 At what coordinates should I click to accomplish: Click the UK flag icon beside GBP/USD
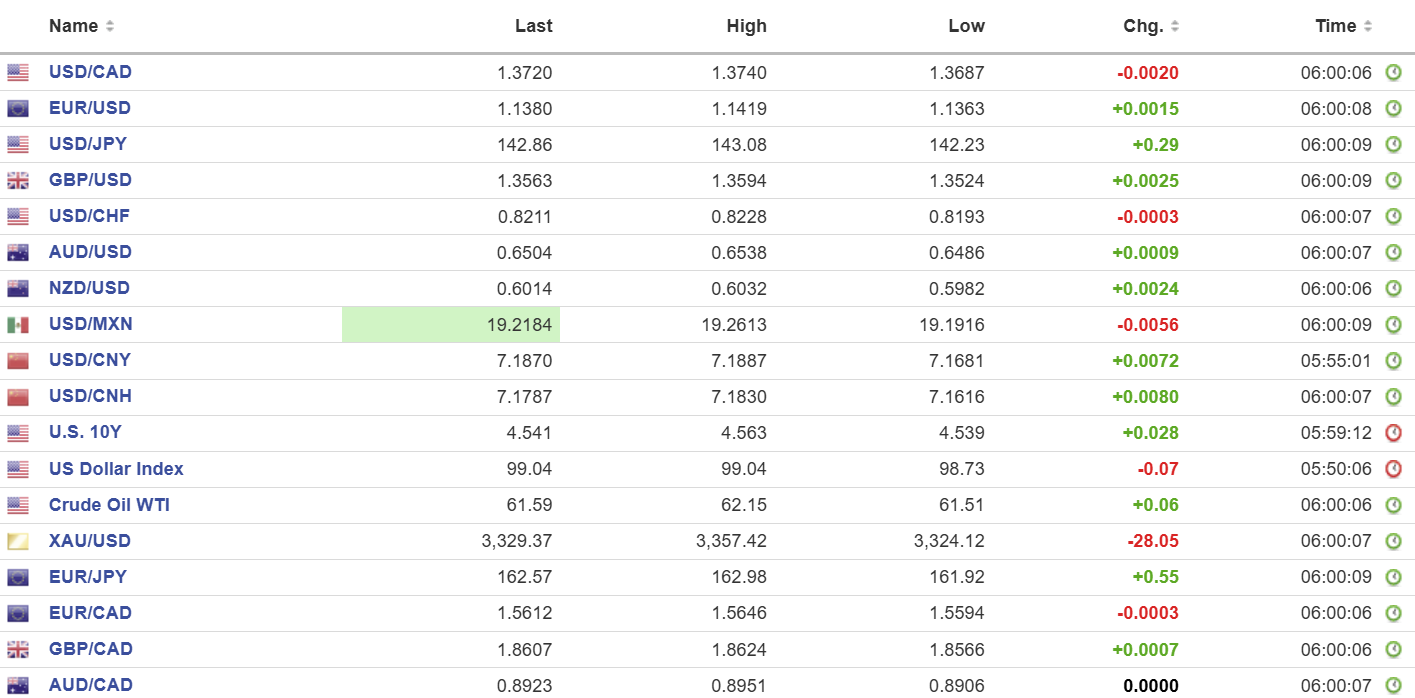(18, 181)
